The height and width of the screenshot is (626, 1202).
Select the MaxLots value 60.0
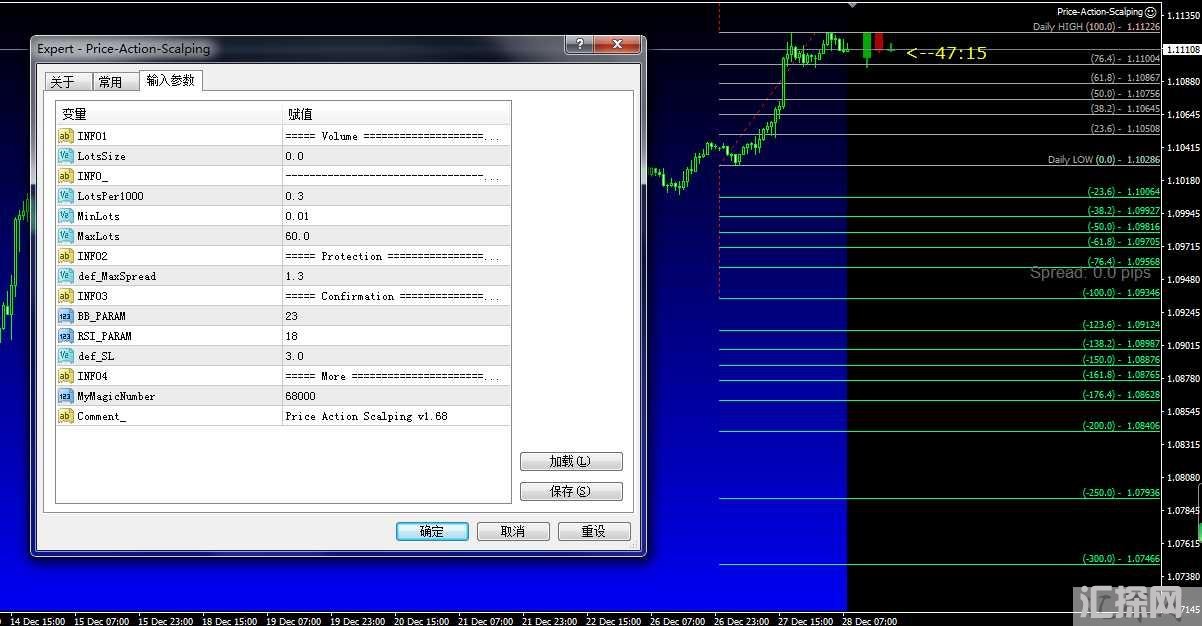[x=297, y=236]
